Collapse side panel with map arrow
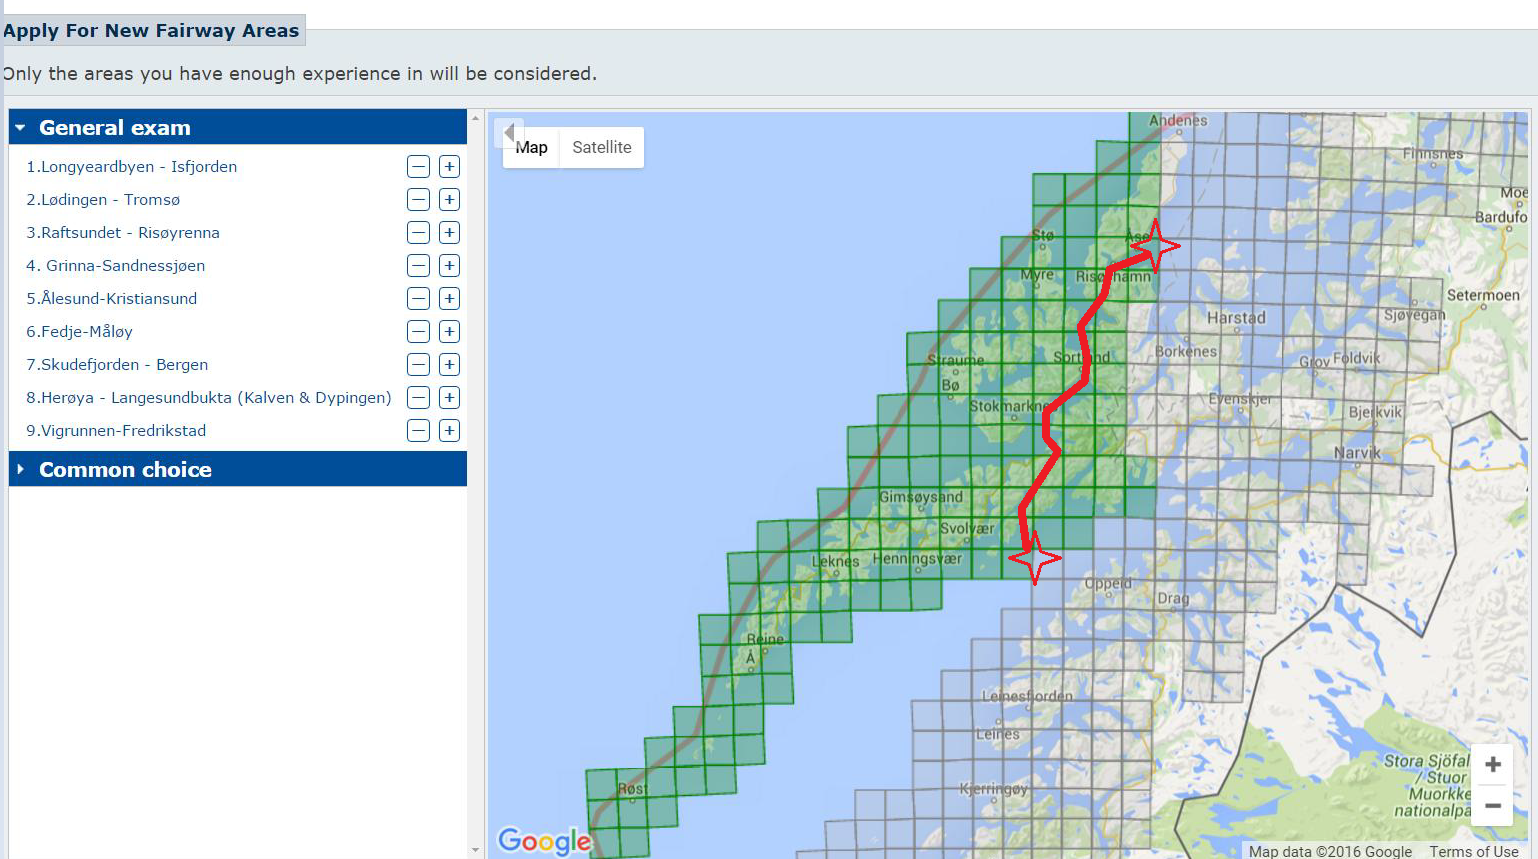 (509, 133)
